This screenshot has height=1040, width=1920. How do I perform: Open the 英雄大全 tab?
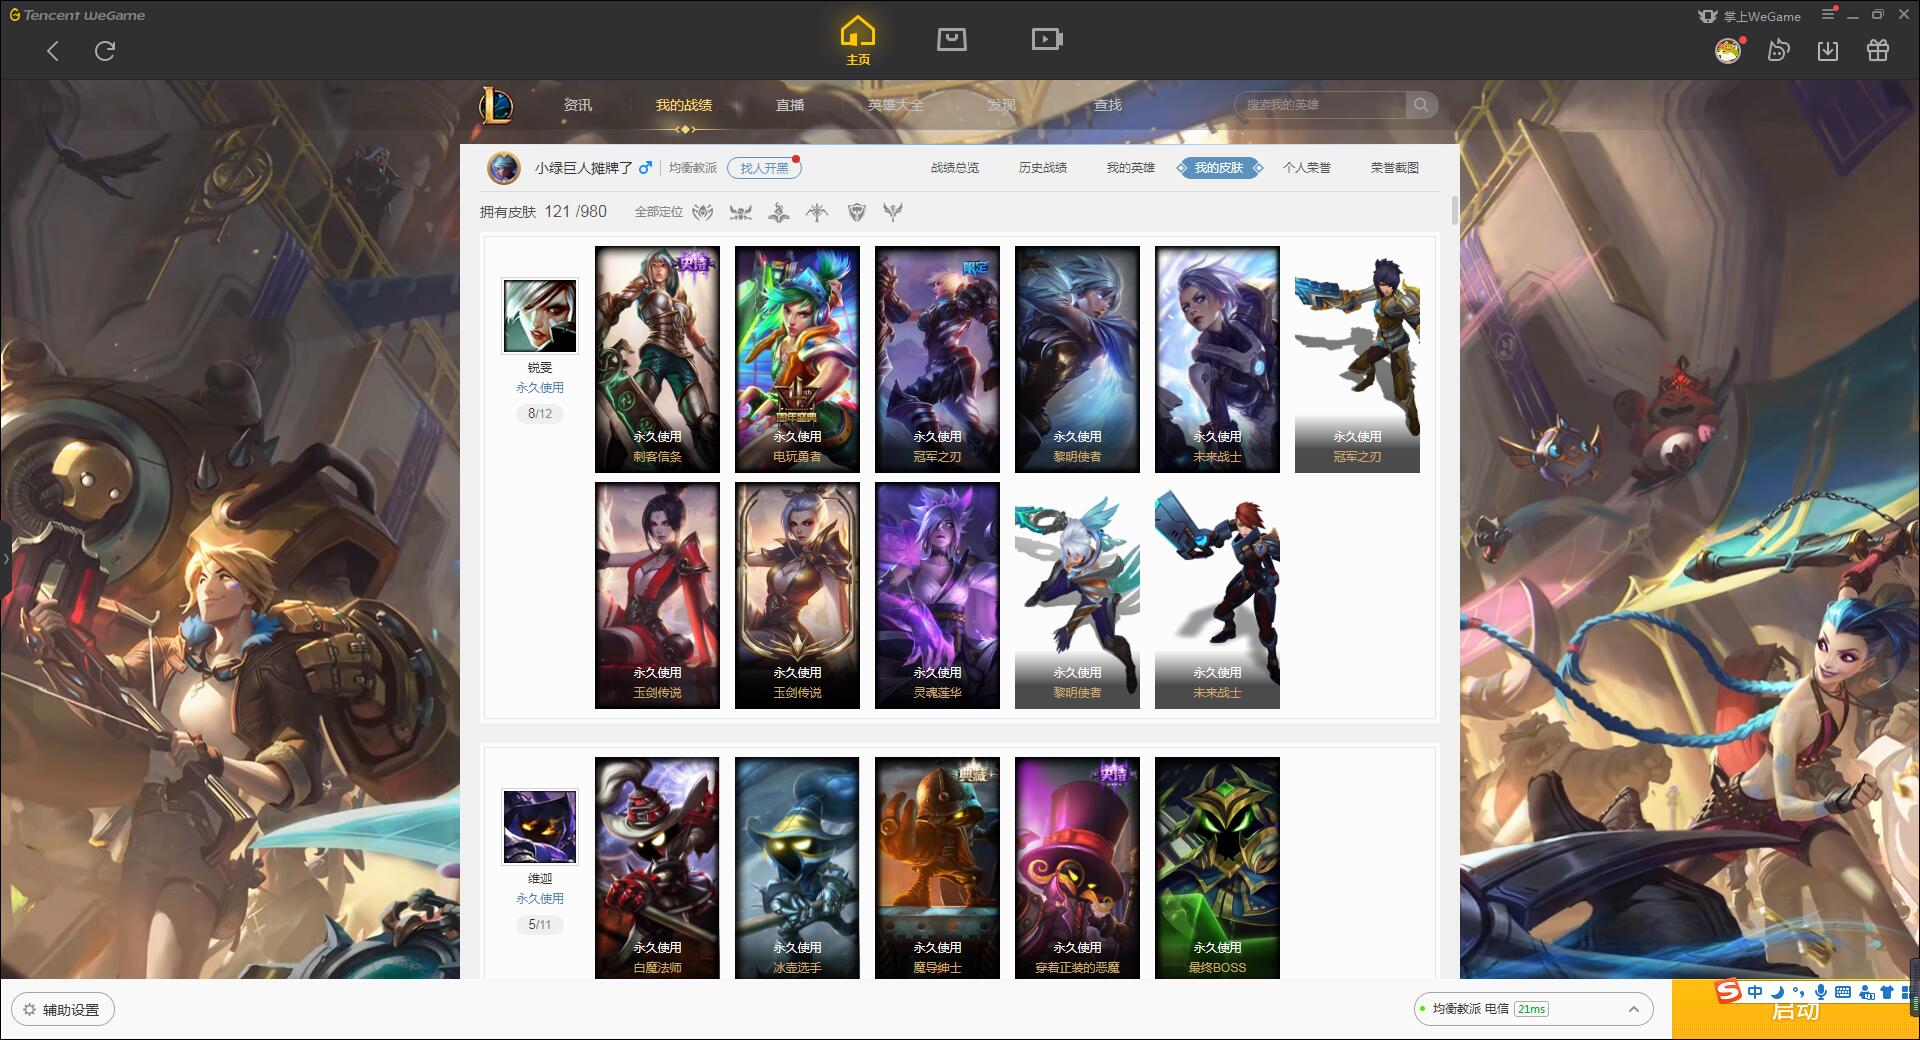click(896, 105)
